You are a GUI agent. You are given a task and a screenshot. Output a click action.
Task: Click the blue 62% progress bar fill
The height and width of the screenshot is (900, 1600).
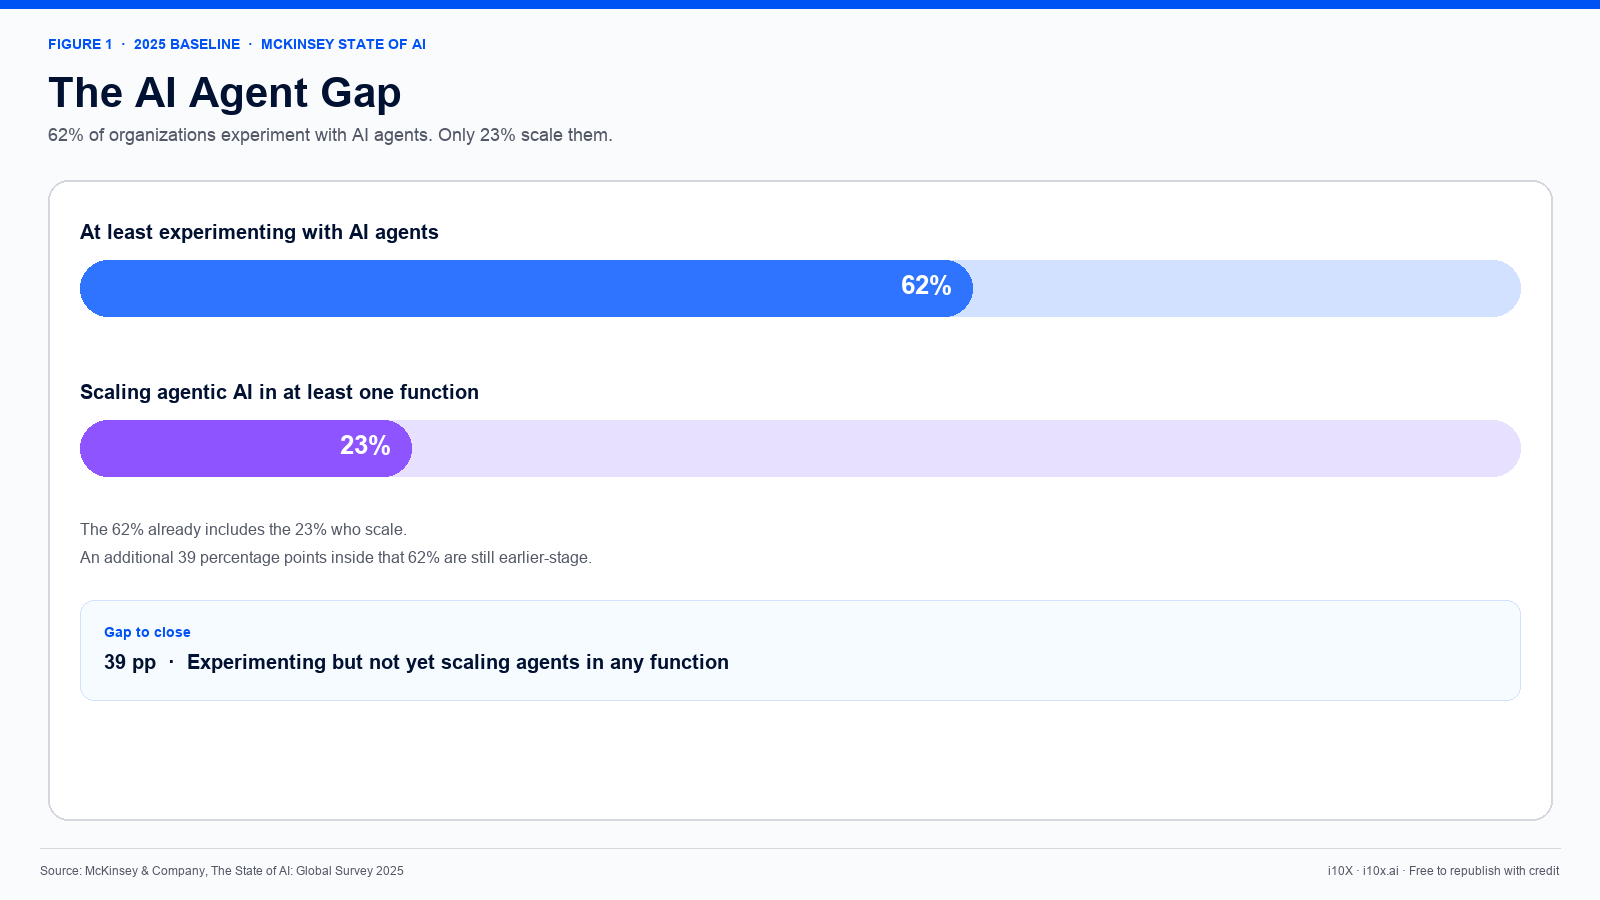pos(526,288)
